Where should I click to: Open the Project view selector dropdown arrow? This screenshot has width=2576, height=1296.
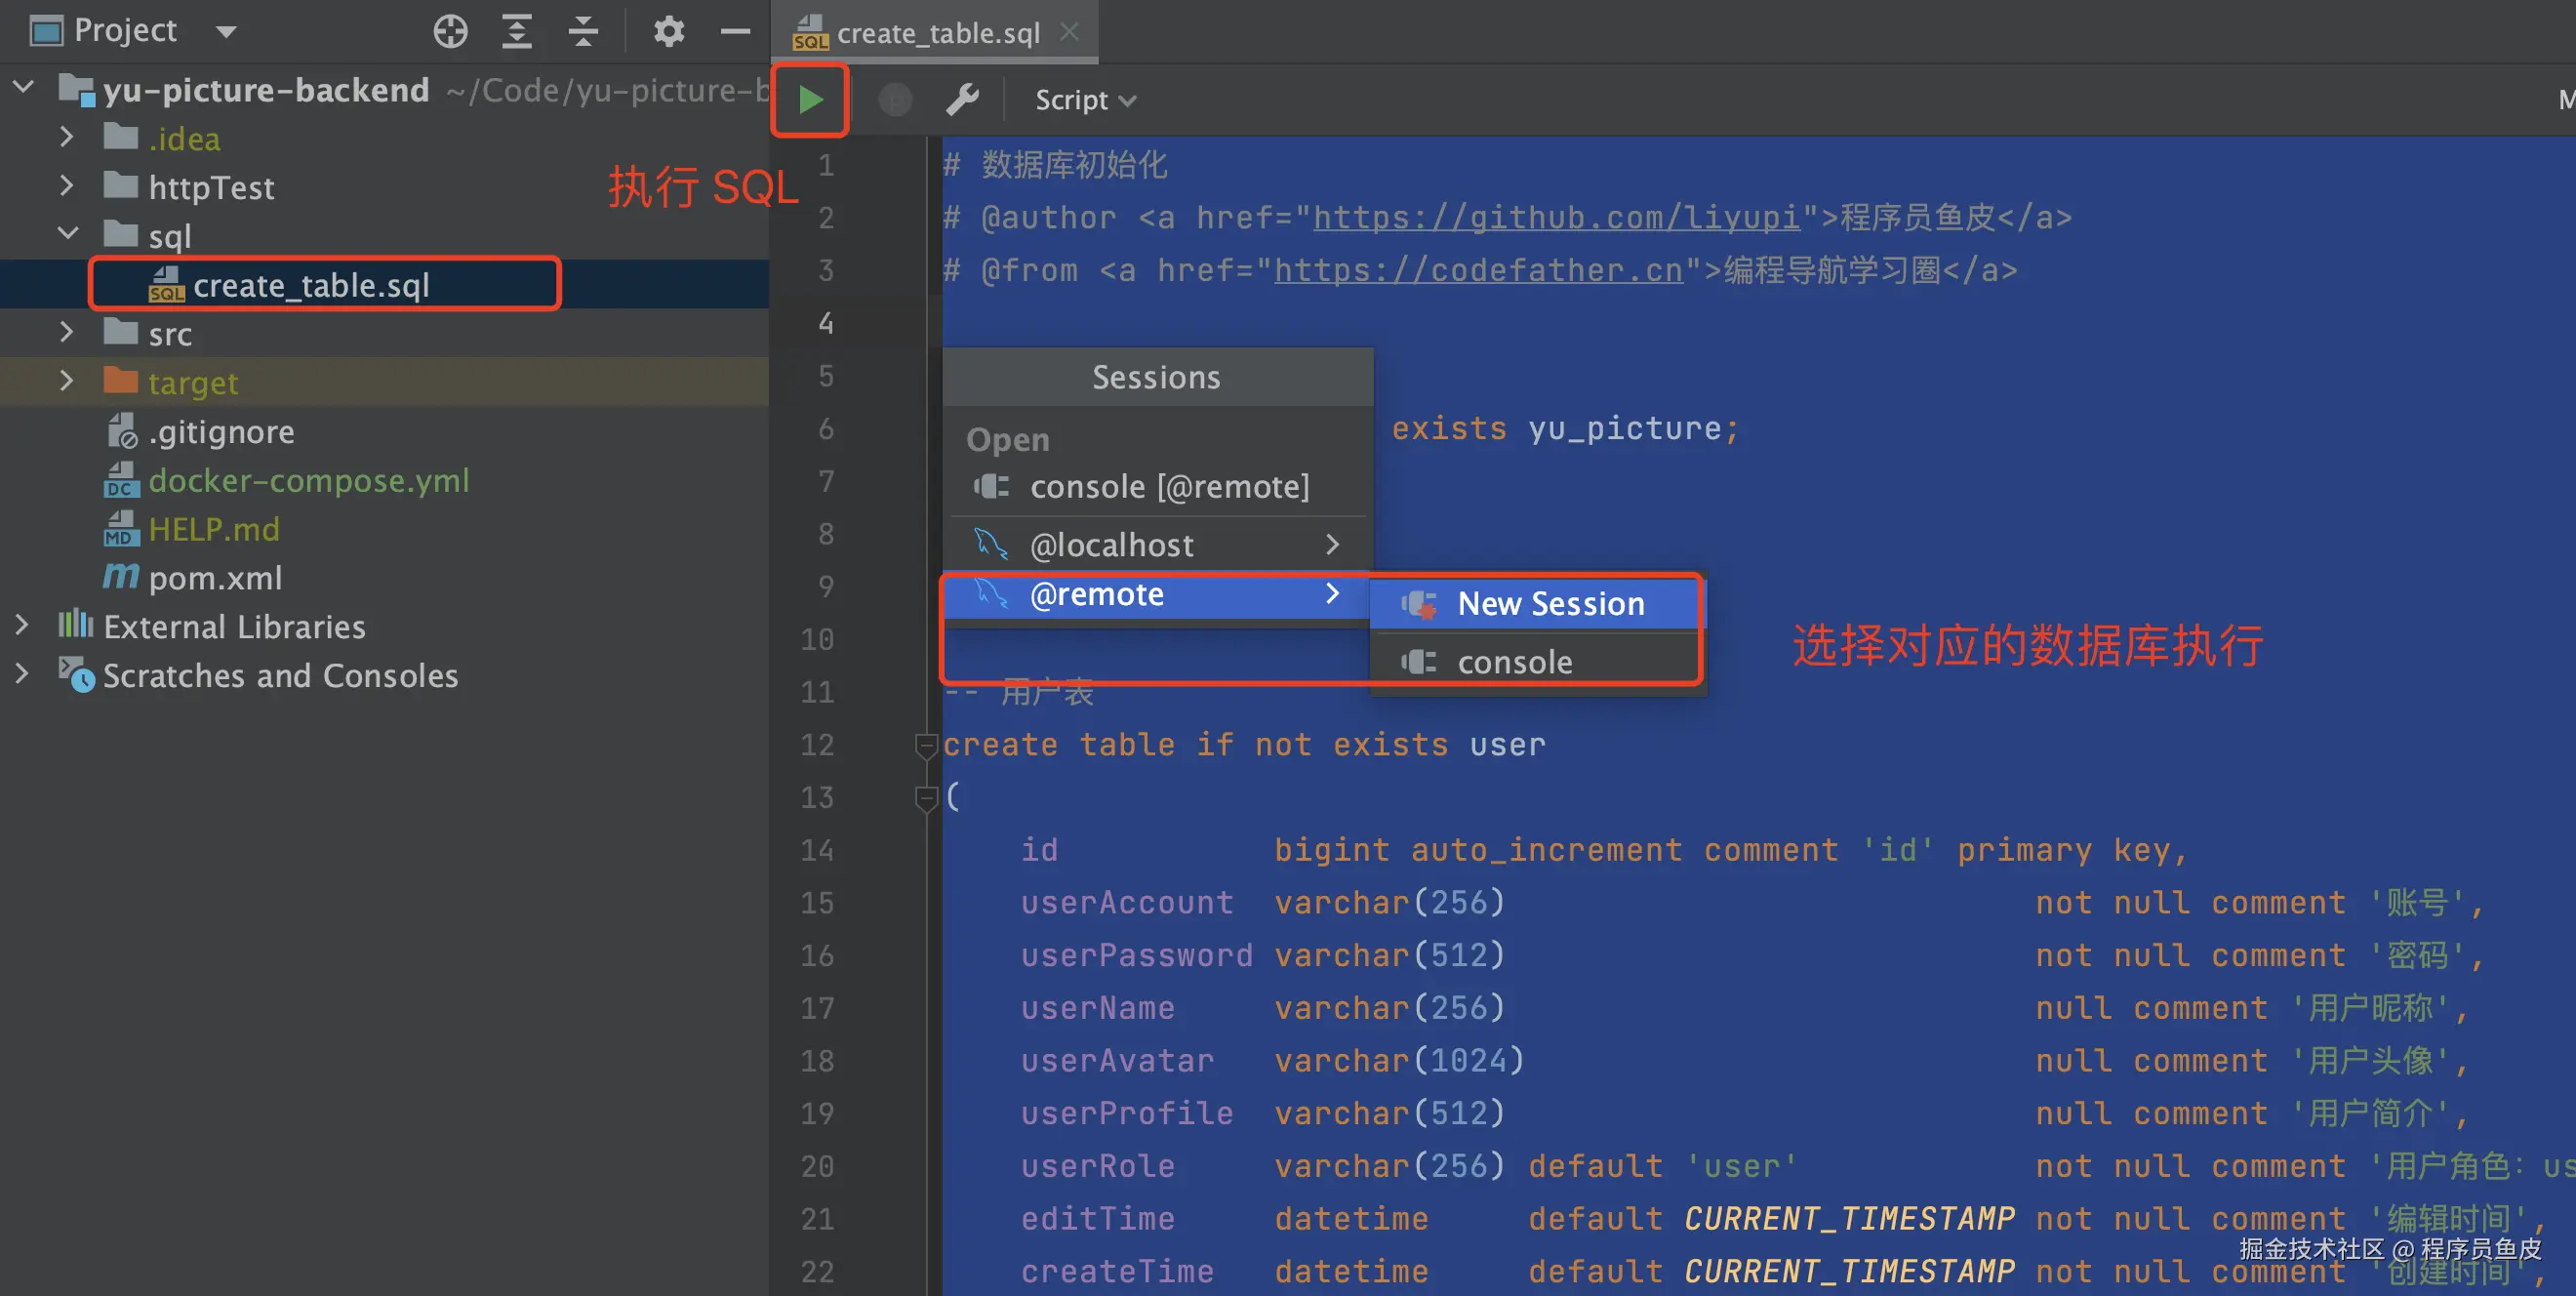[x=227, y=31]
